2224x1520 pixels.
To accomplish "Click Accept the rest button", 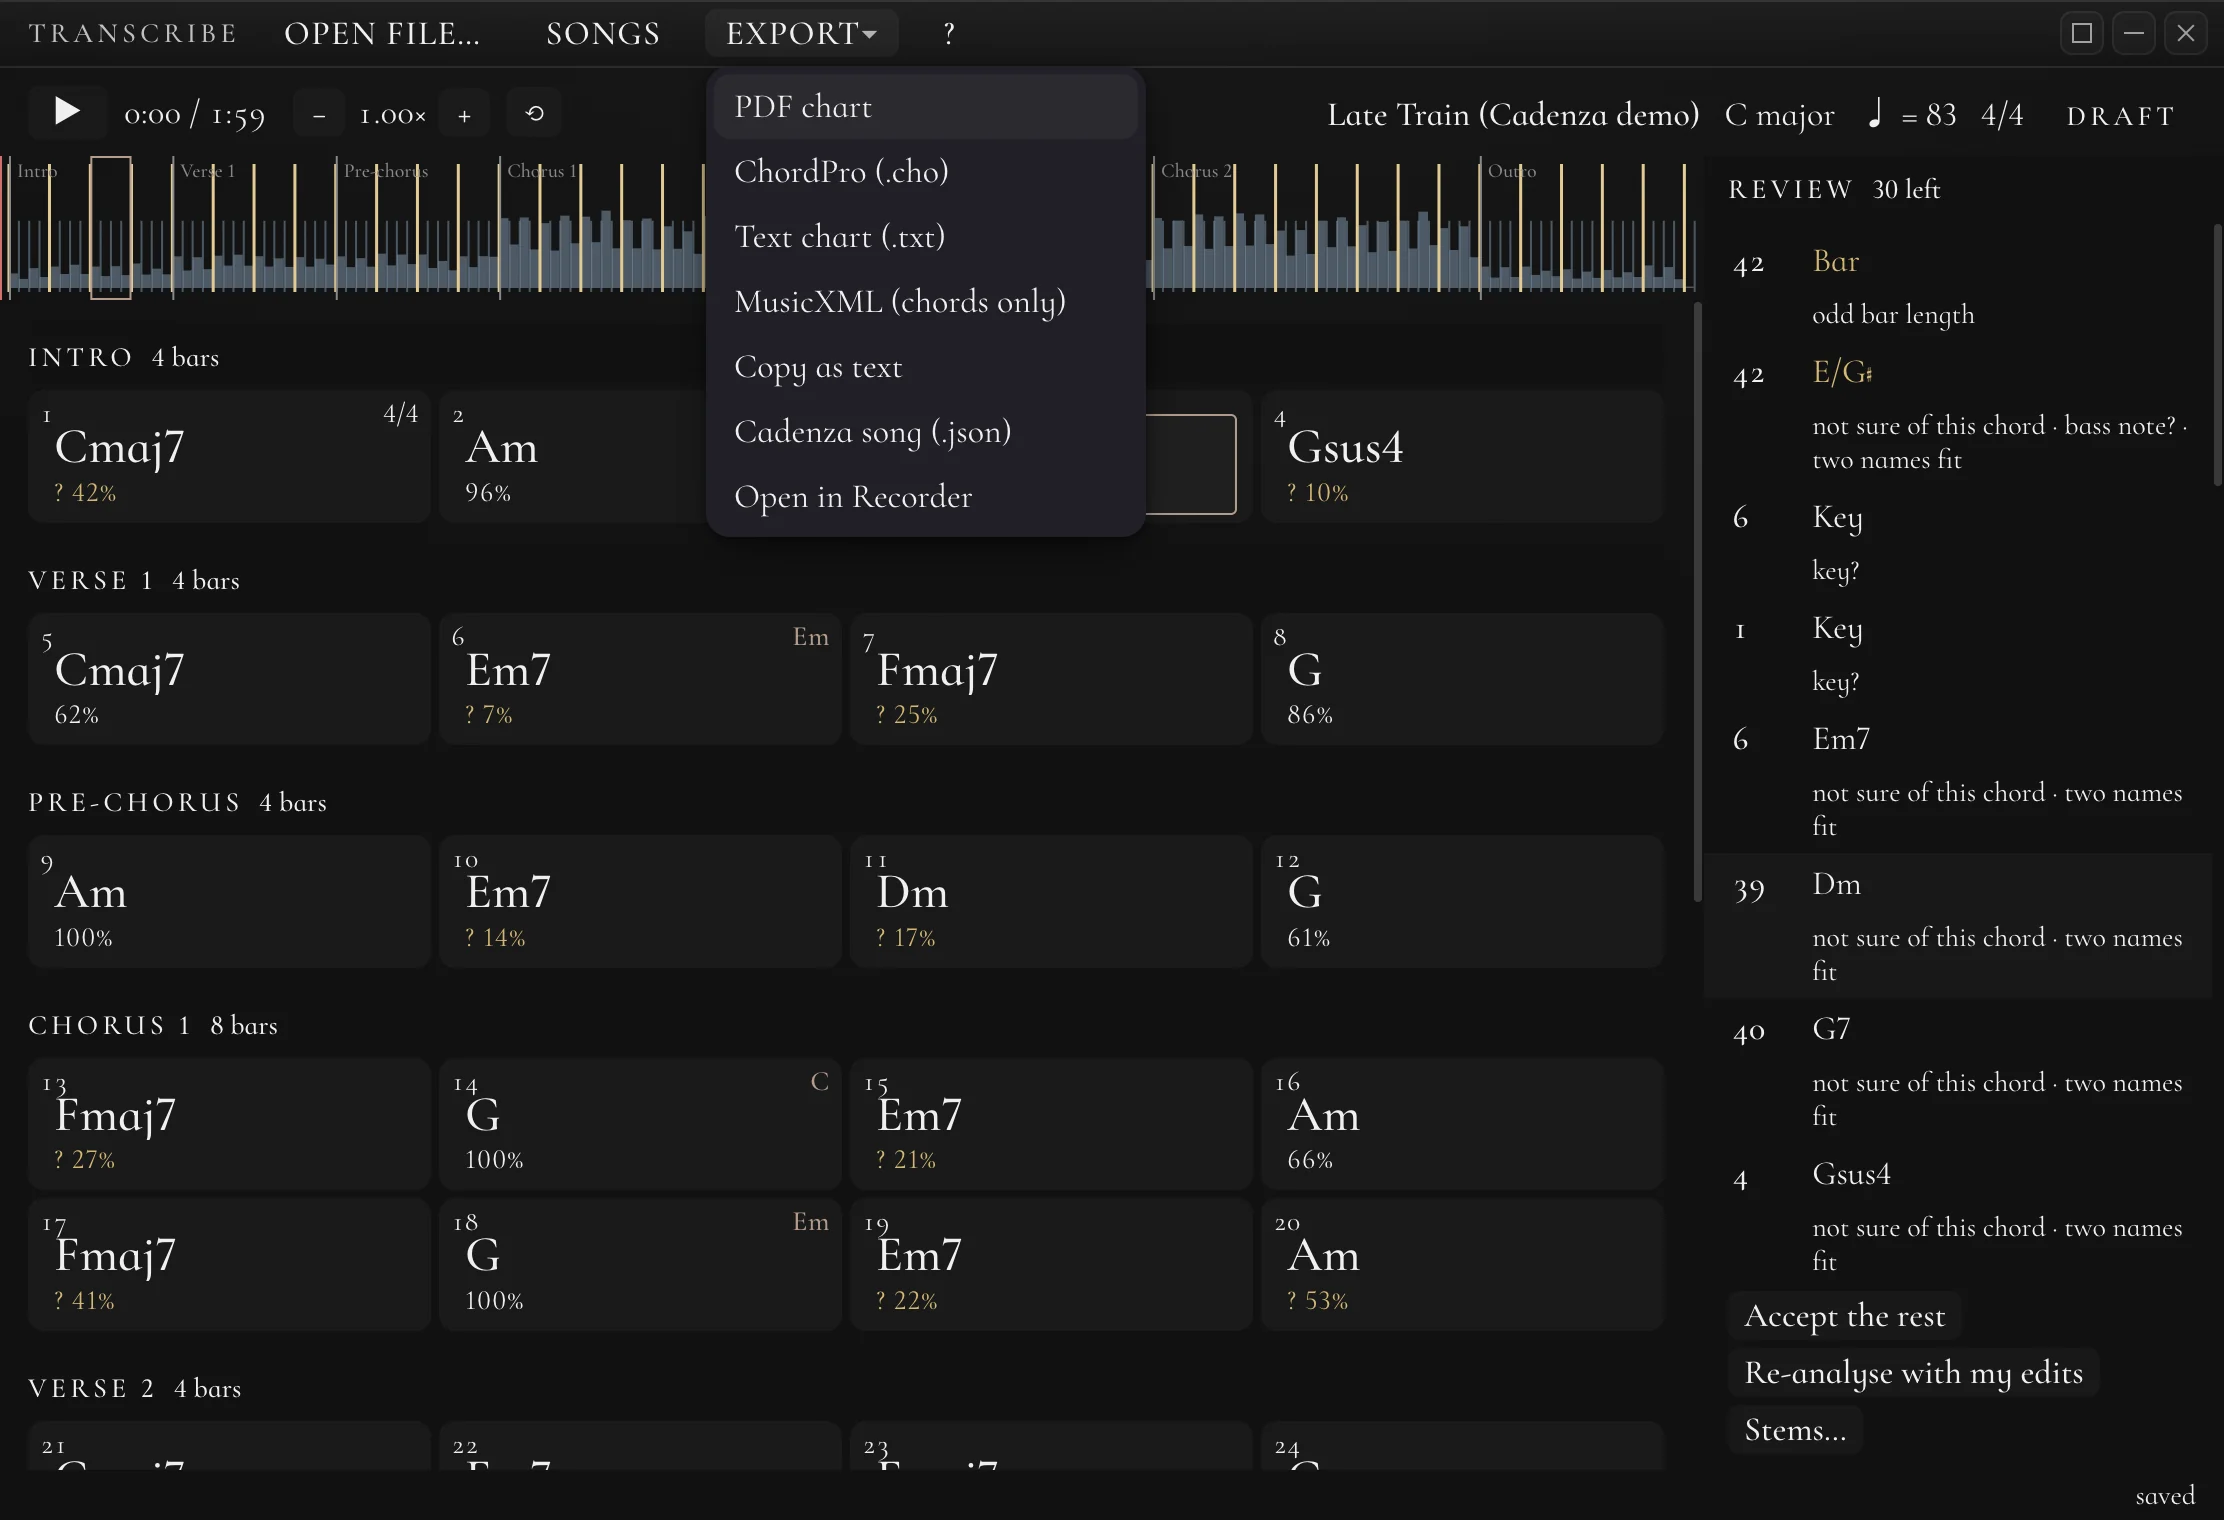I will click(x=1844, y=1316).
